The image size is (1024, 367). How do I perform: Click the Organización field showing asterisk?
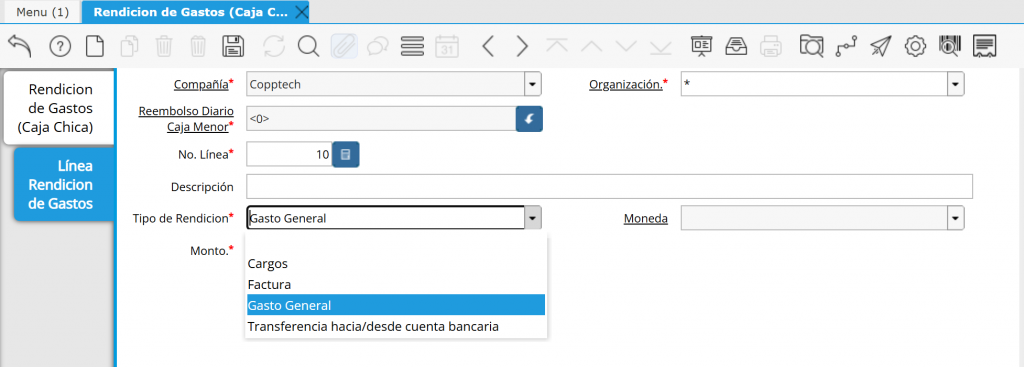click(x=814, y=84)
